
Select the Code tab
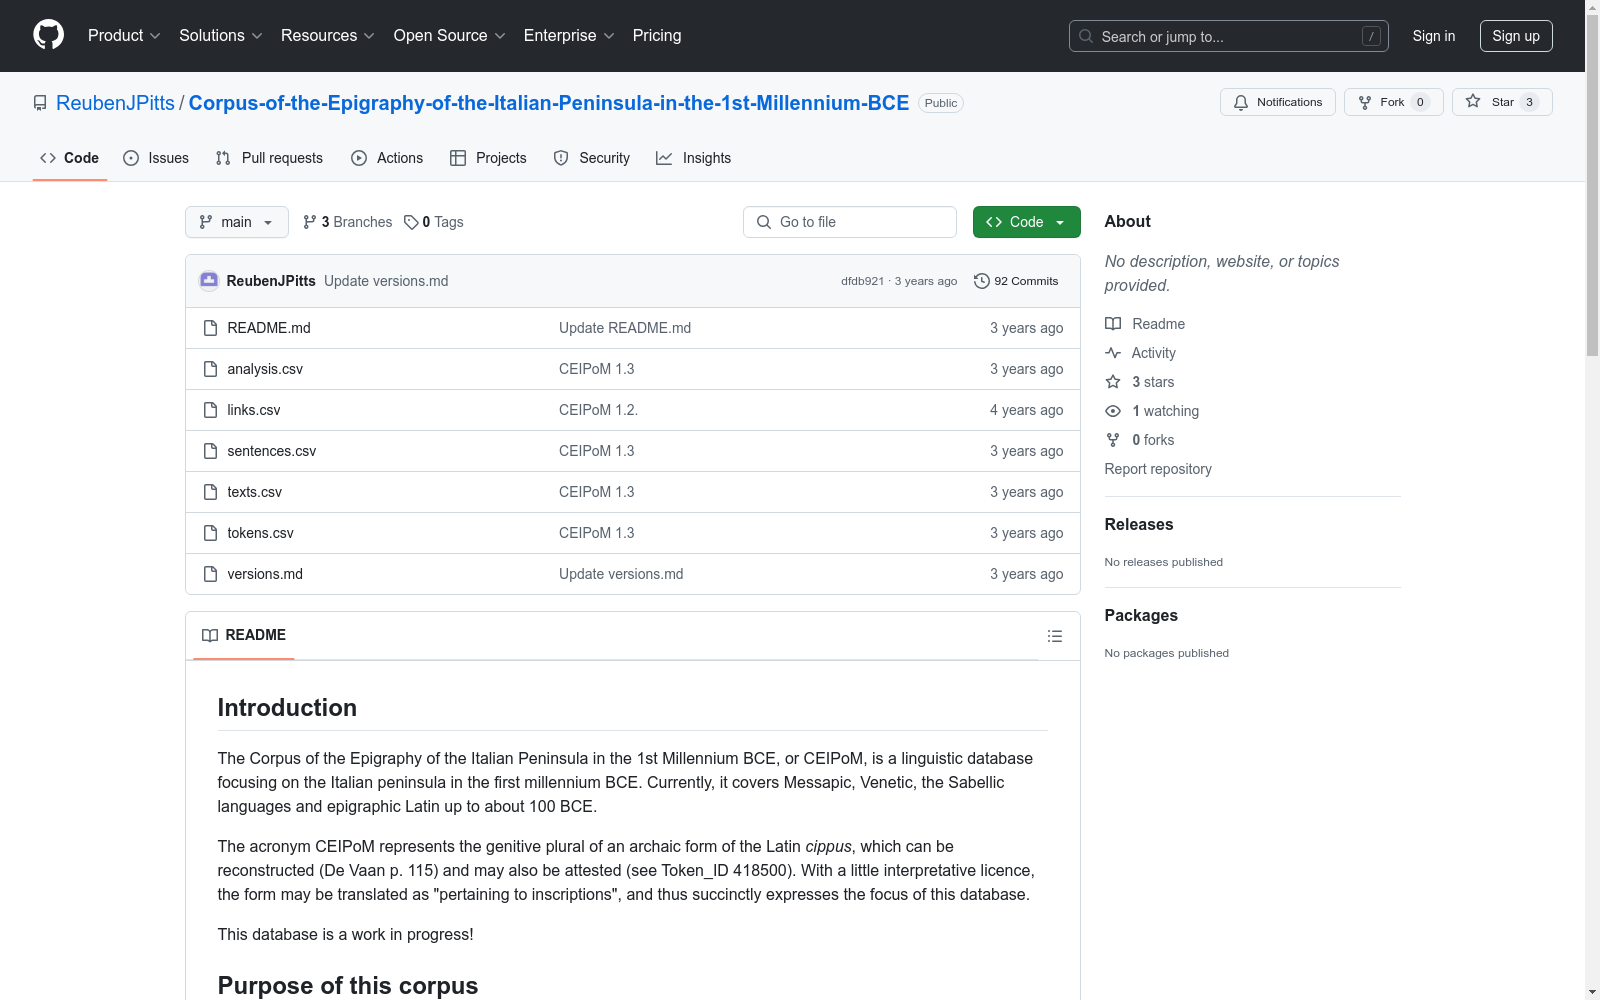(x=70, y=158)
